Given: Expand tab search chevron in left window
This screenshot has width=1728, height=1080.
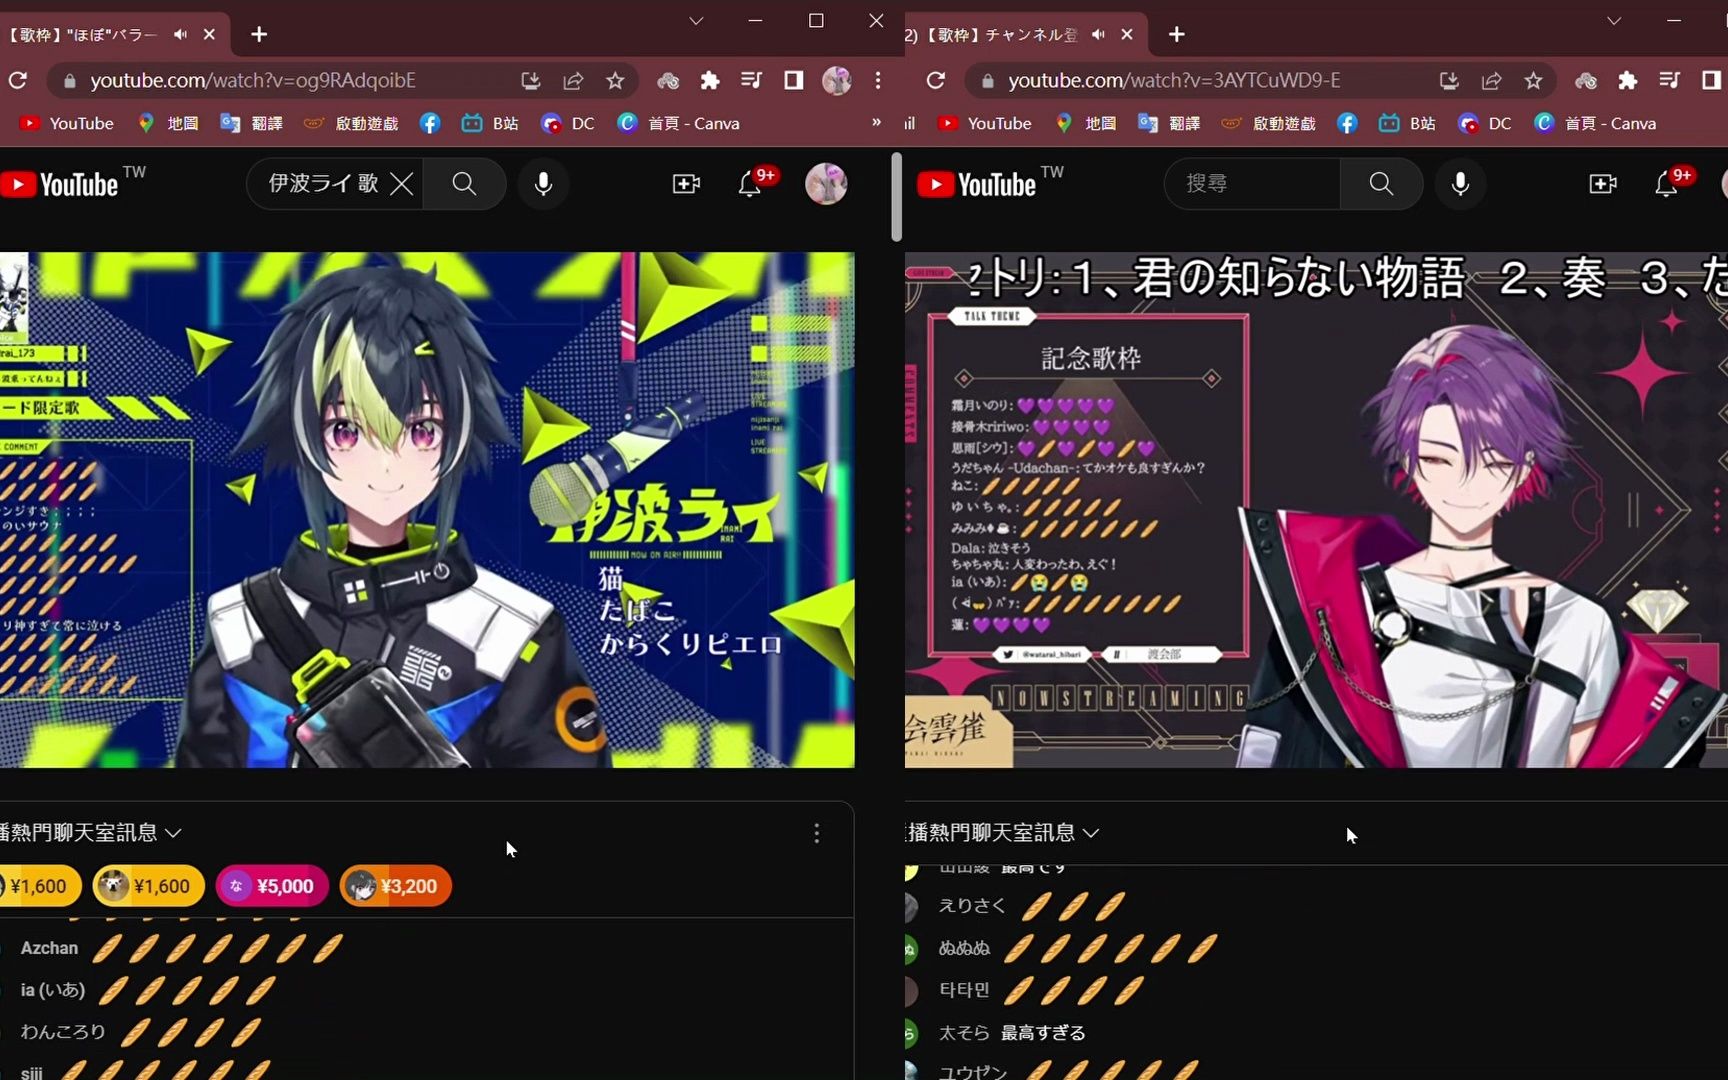Looking at the screenshot, I should point(696,21).
